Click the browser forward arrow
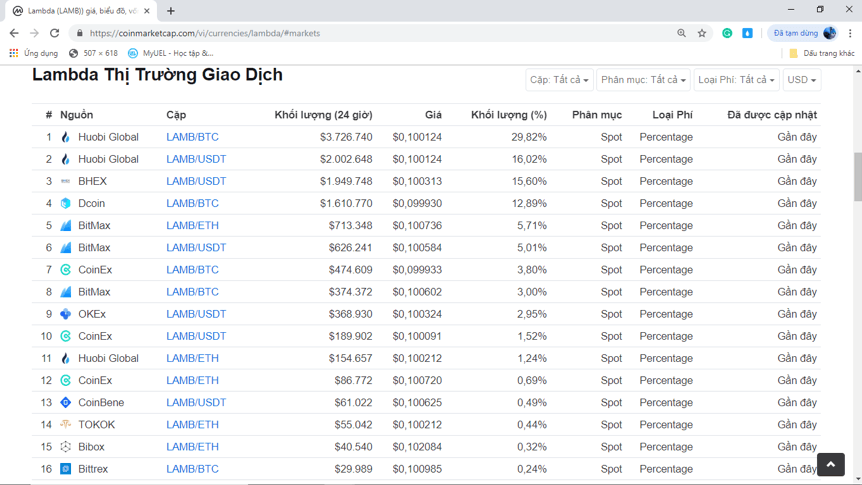 click(x=34, y=33)
